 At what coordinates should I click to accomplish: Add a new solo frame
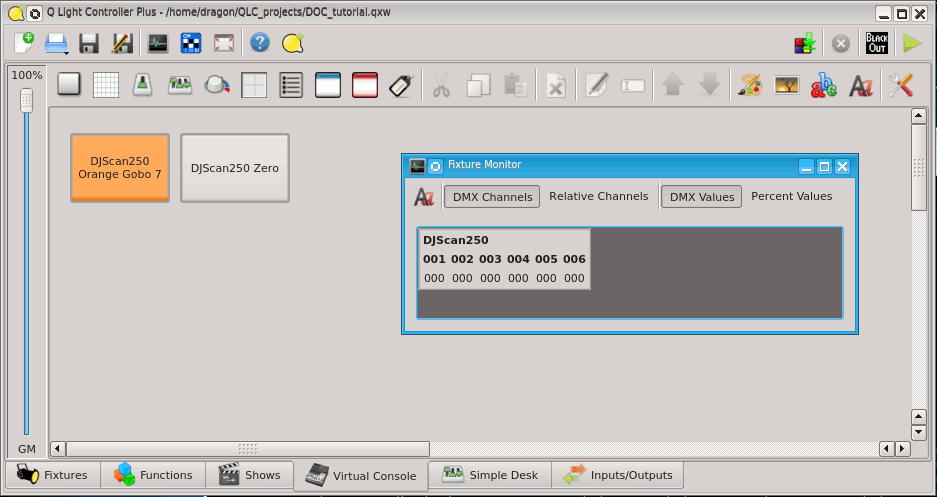pyautogui.click(x=365, y=85)
